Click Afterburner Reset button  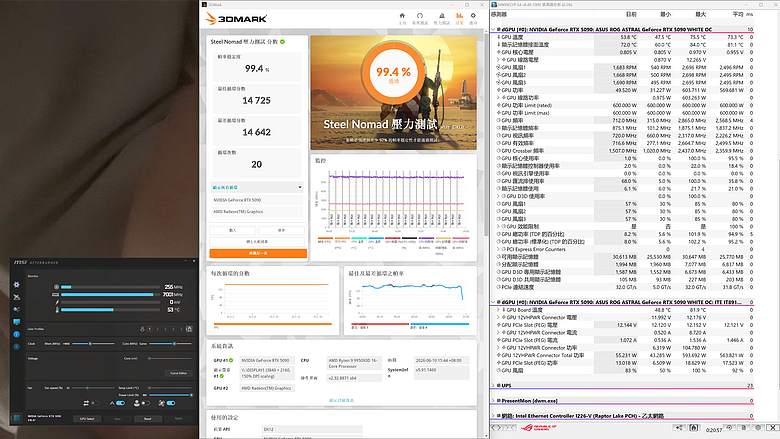tap(148, 419)
